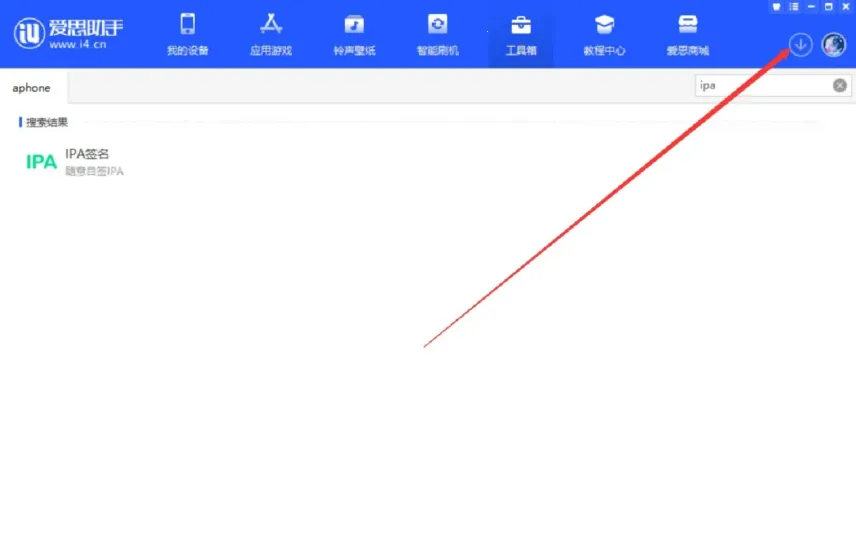Close the 爱思助手 window

pyautogui.click(x=845, y=7)
